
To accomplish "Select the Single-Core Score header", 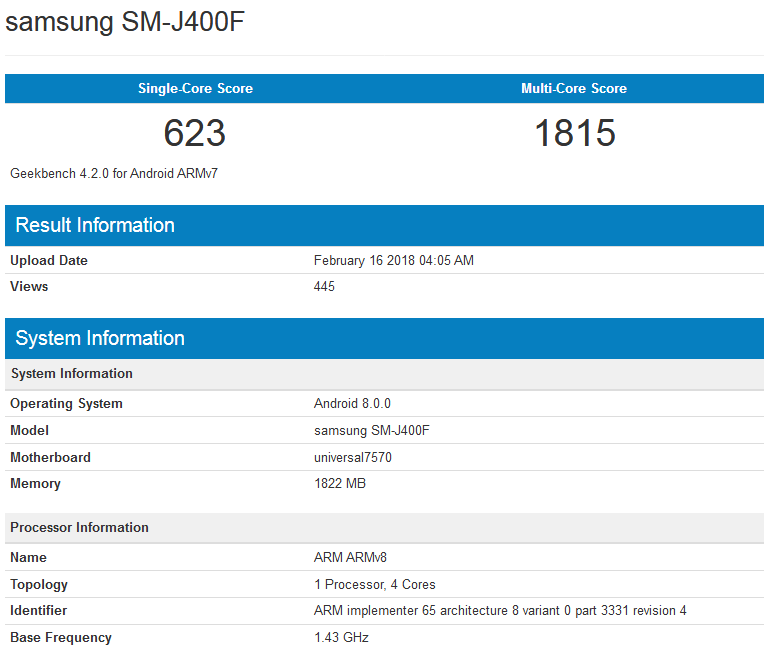I will tap(195, 89).
